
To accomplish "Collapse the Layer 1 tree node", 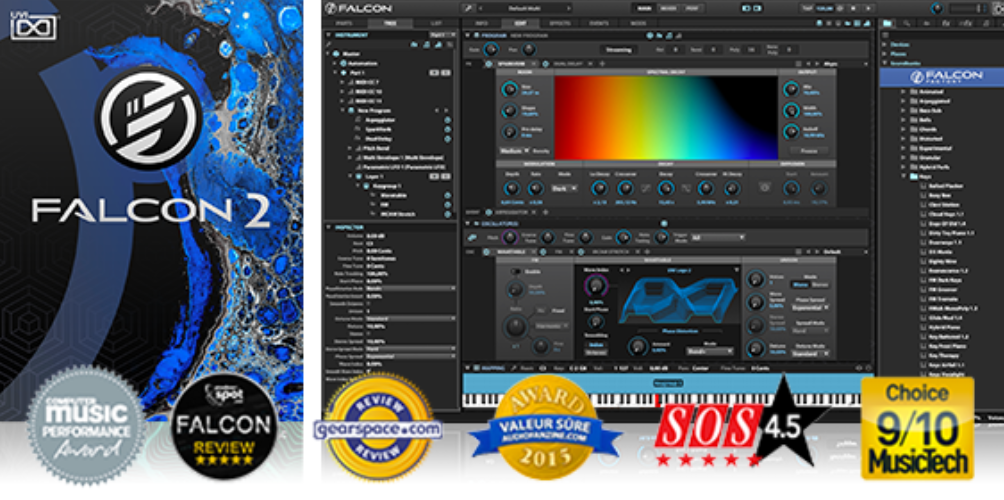I will pos(350,176).
